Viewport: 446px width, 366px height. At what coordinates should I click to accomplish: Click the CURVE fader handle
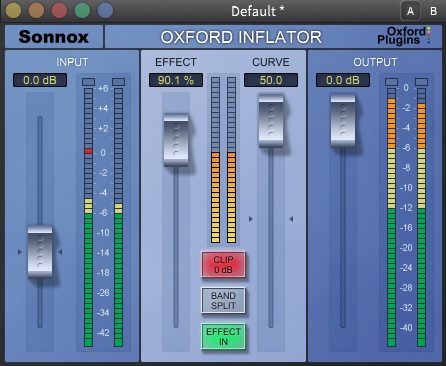[271, 121]
